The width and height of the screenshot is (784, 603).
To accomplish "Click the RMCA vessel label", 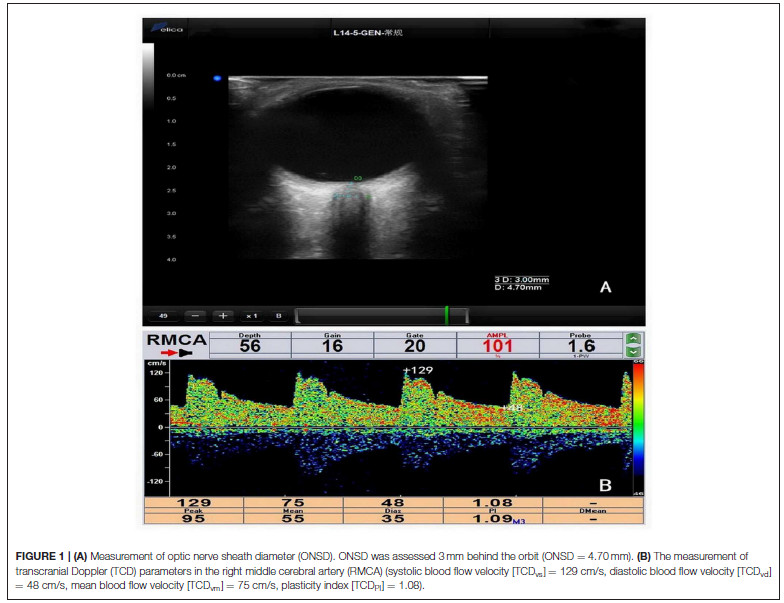I will tap(176, 339).
